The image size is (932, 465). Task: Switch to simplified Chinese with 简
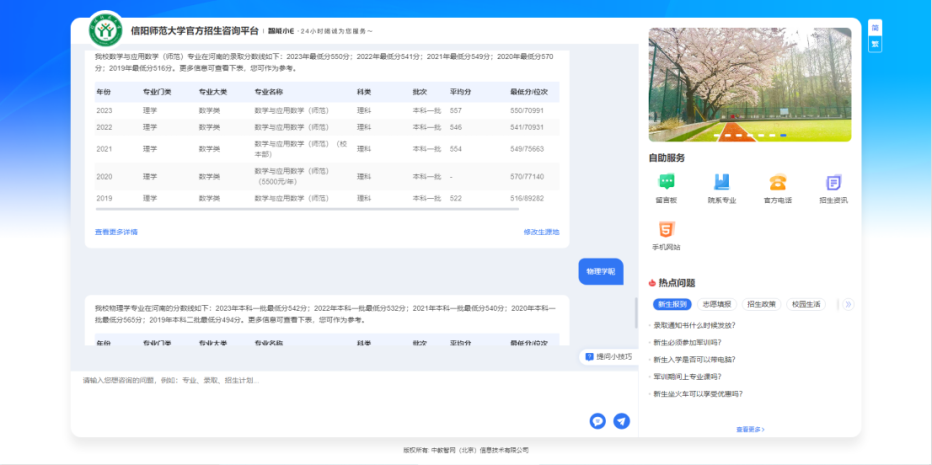point(875,28)
